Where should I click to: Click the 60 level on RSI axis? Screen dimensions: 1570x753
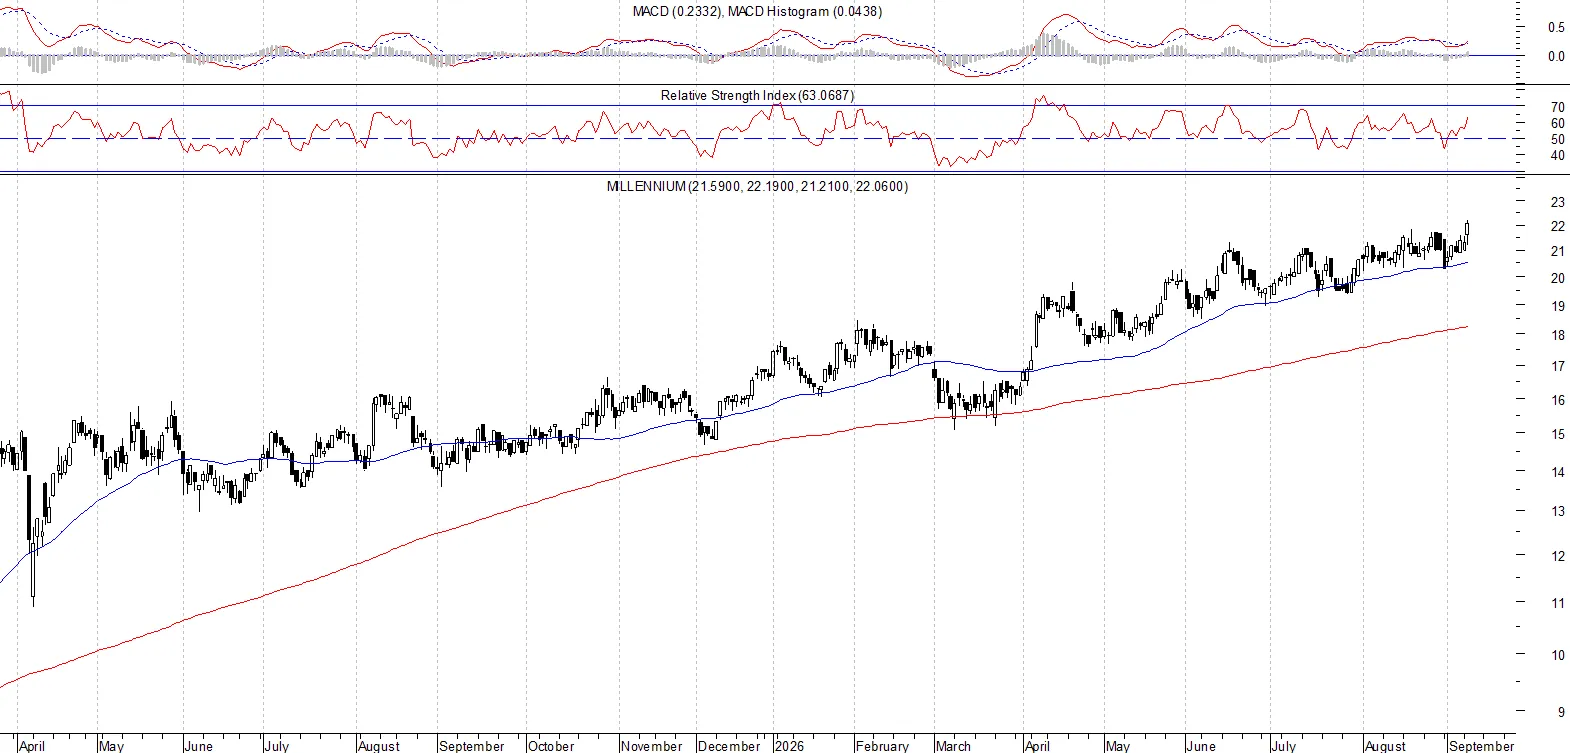click(x=1557, y=123)
